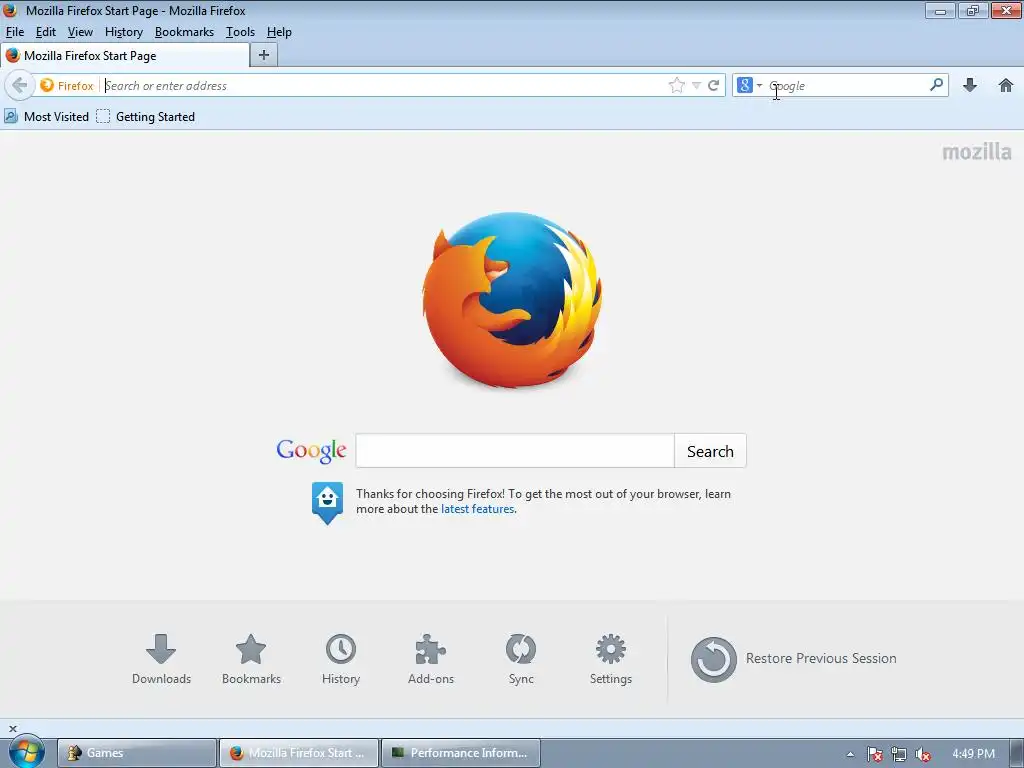Screen dimensions: 1024x768
Task: Open the address bar history dropdown arrow
Action: click(696, 86)
